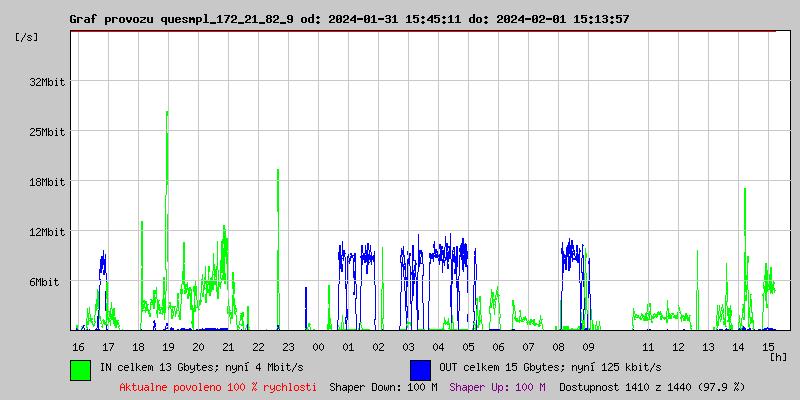
Task: Click the [h] hour unit label
Action: [778, 357]
